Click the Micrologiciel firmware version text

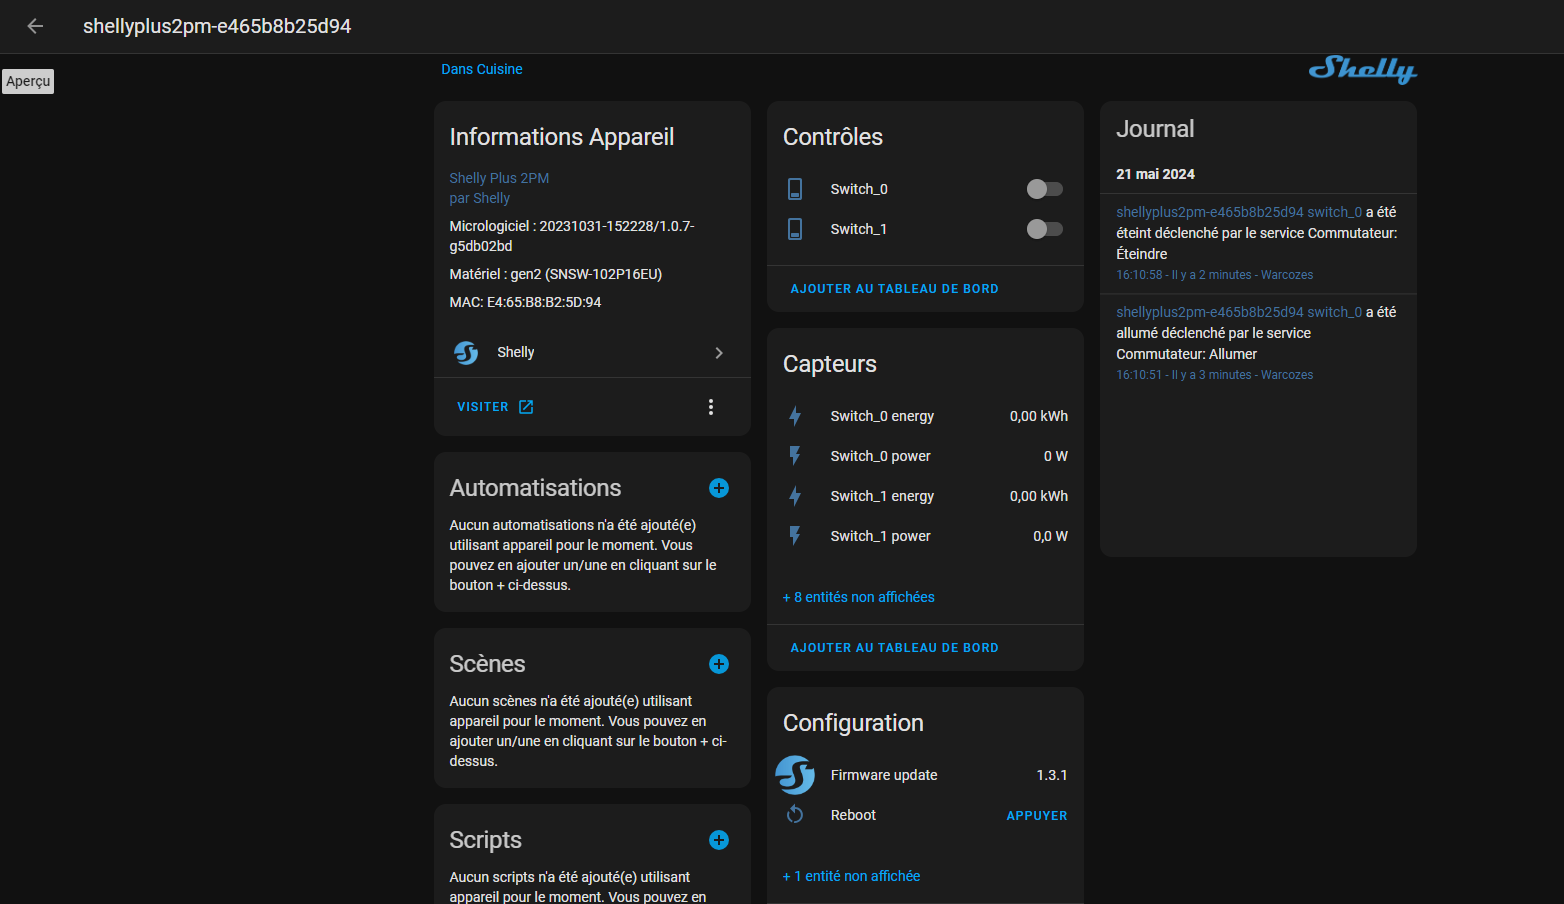tap(572, 236)
